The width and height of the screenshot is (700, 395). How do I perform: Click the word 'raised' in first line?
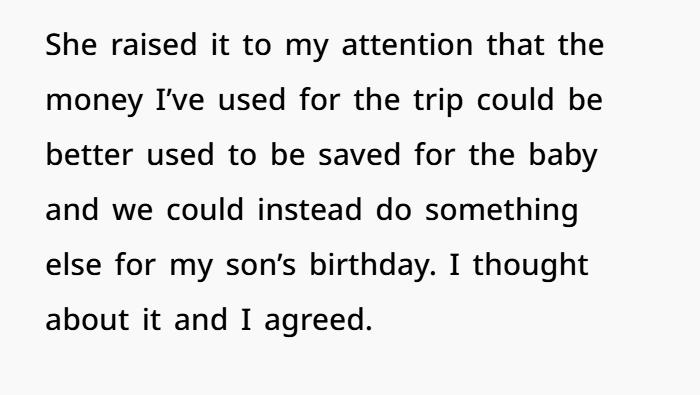click(x=154, y=45)
